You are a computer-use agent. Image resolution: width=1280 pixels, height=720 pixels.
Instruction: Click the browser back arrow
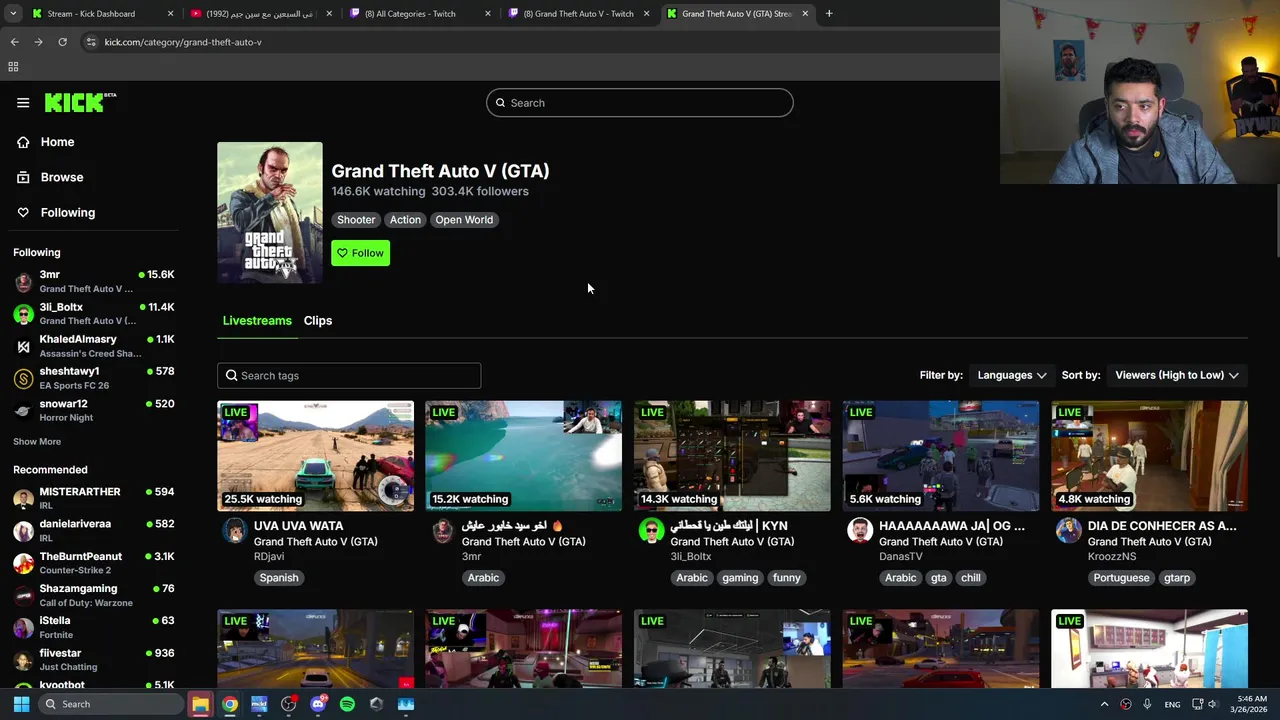tap(14, 42)
